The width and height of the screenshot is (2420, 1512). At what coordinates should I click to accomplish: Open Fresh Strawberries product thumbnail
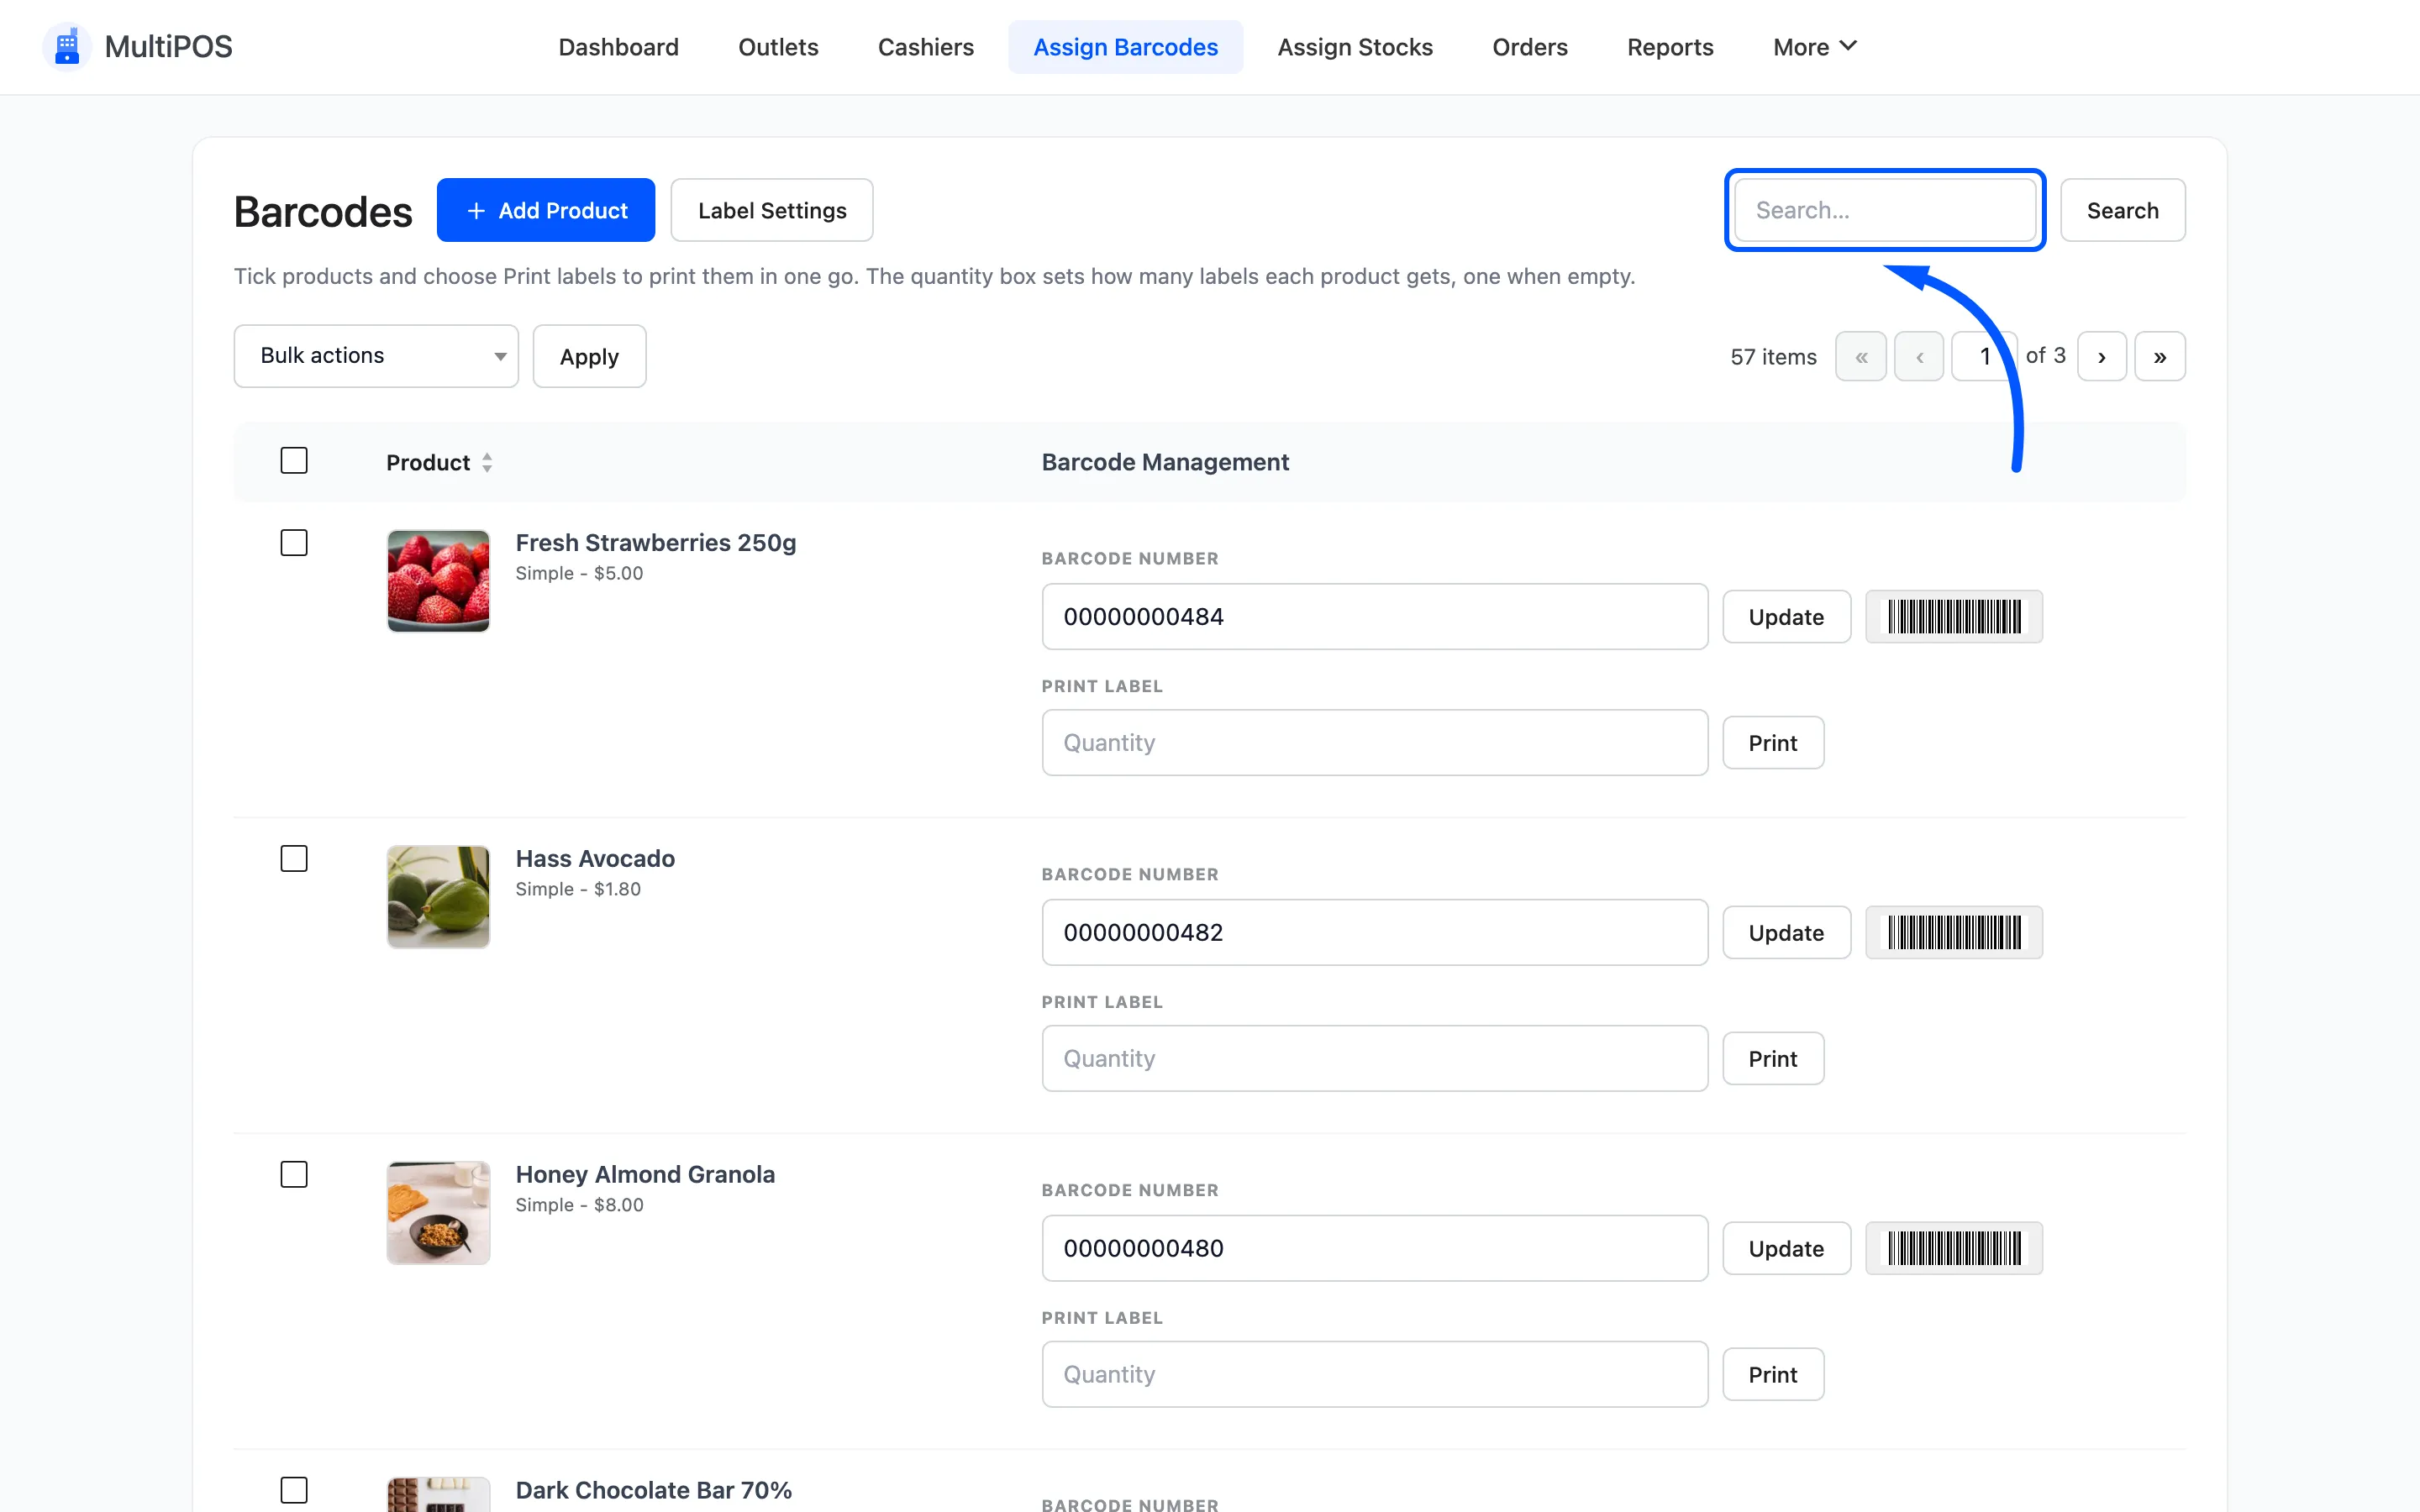438,581
